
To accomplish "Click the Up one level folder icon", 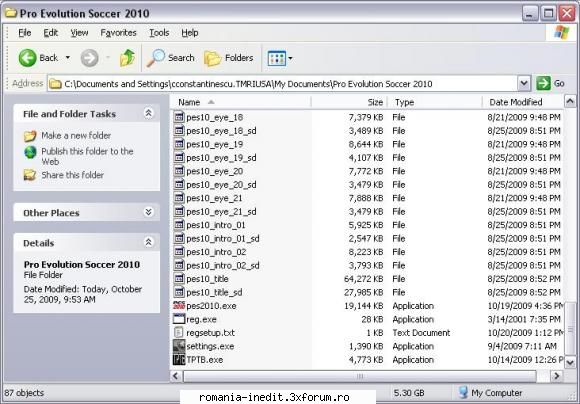I will pos(128,58).
